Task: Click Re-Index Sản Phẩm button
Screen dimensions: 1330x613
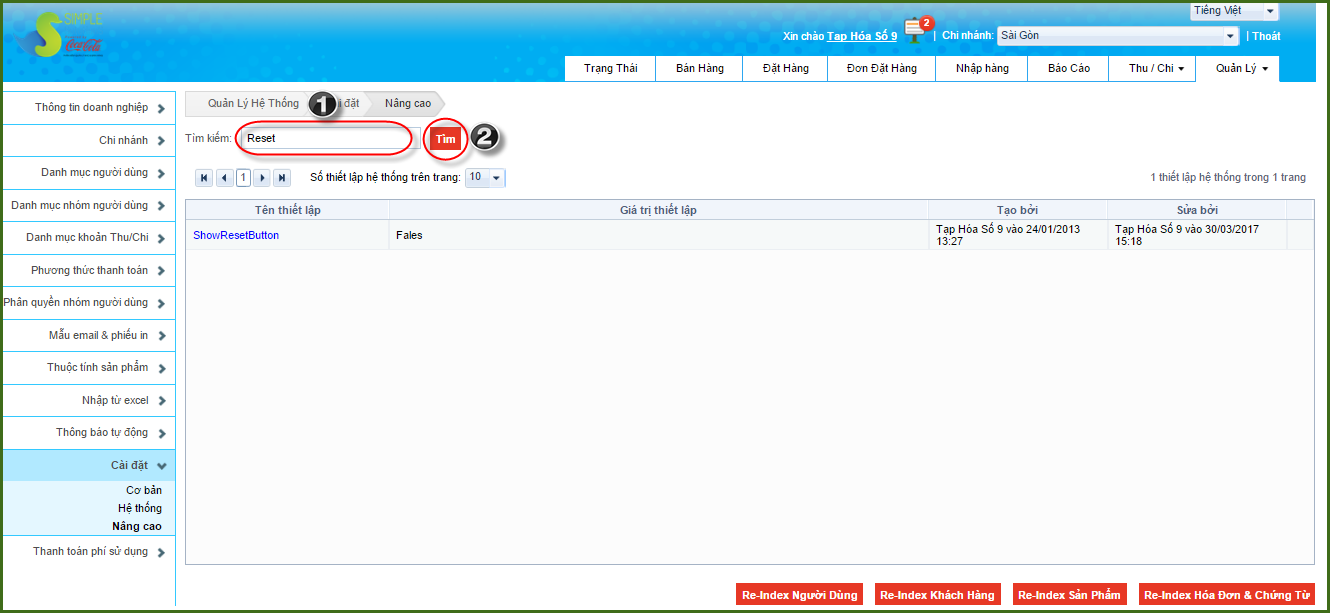Action: [x=1069, y=595]
